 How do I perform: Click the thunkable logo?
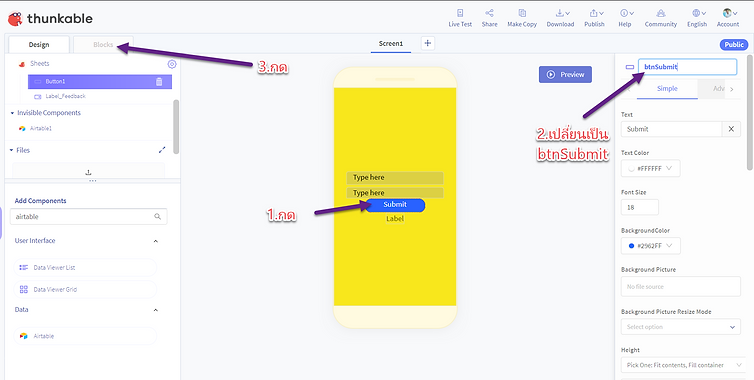pyautogui.click(x=50, y=19)
